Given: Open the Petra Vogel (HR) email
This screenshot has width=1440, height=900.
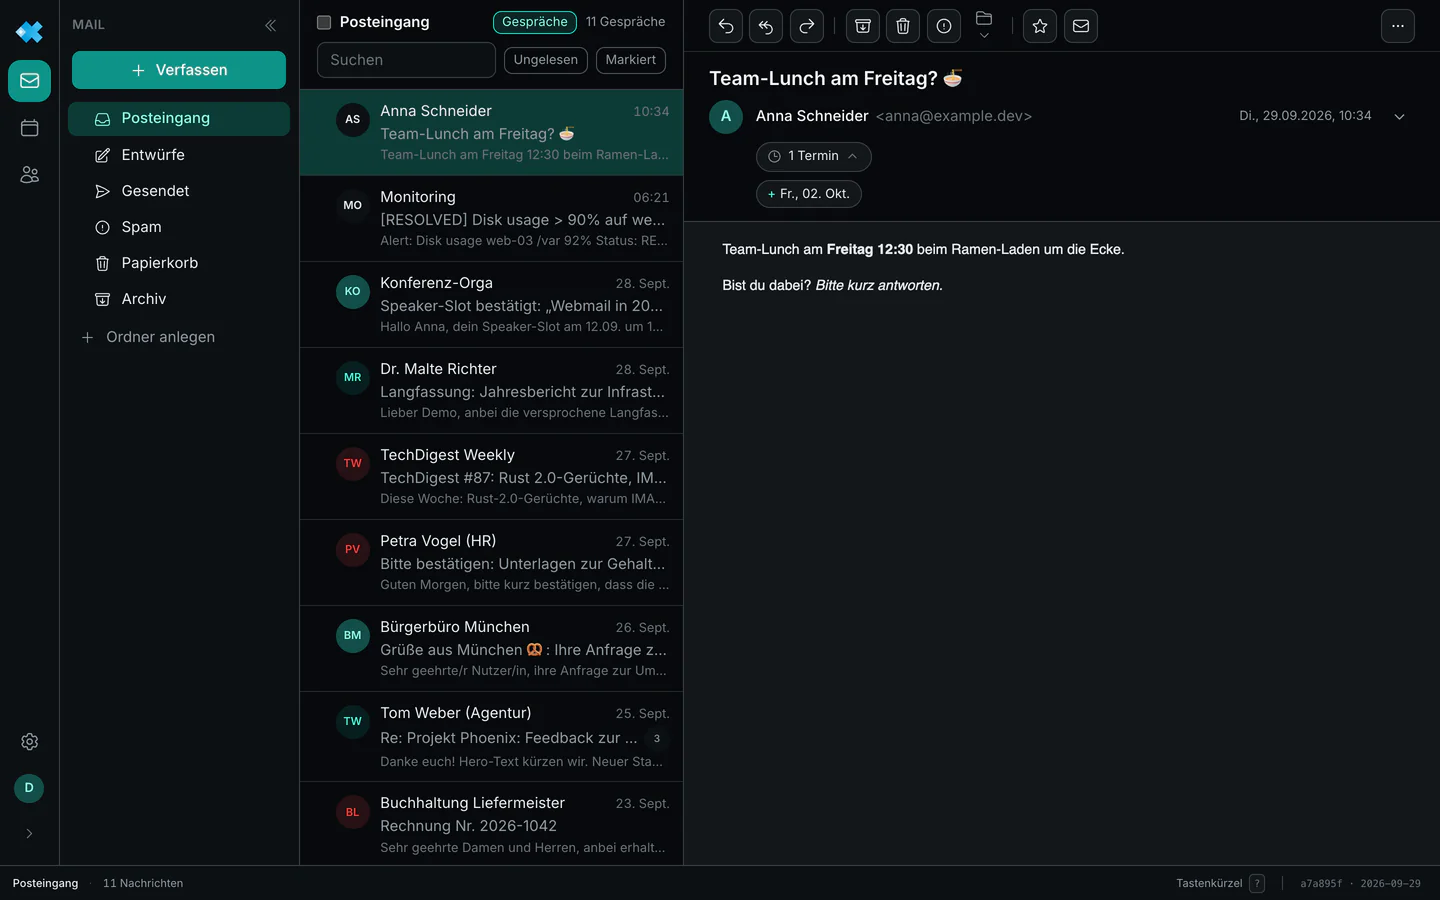Looking at the screenshot, I should pos(491,563).
